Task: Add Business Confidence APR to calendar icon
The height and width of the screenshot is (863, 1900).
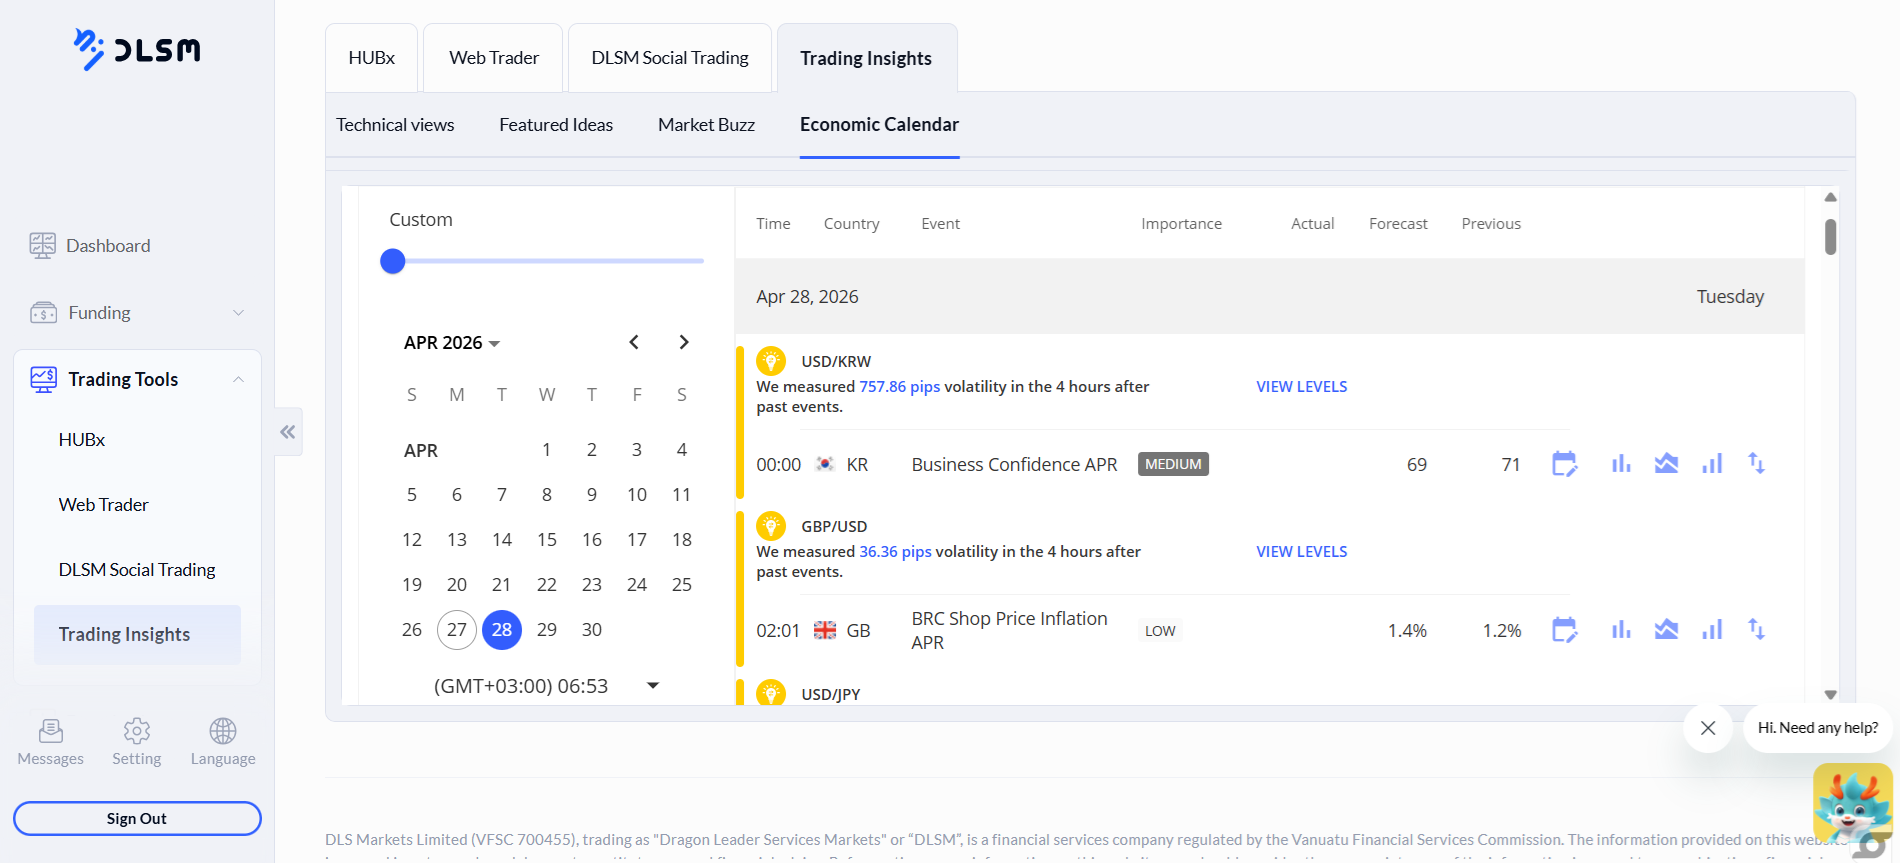Action: [x=1565, y=464]
